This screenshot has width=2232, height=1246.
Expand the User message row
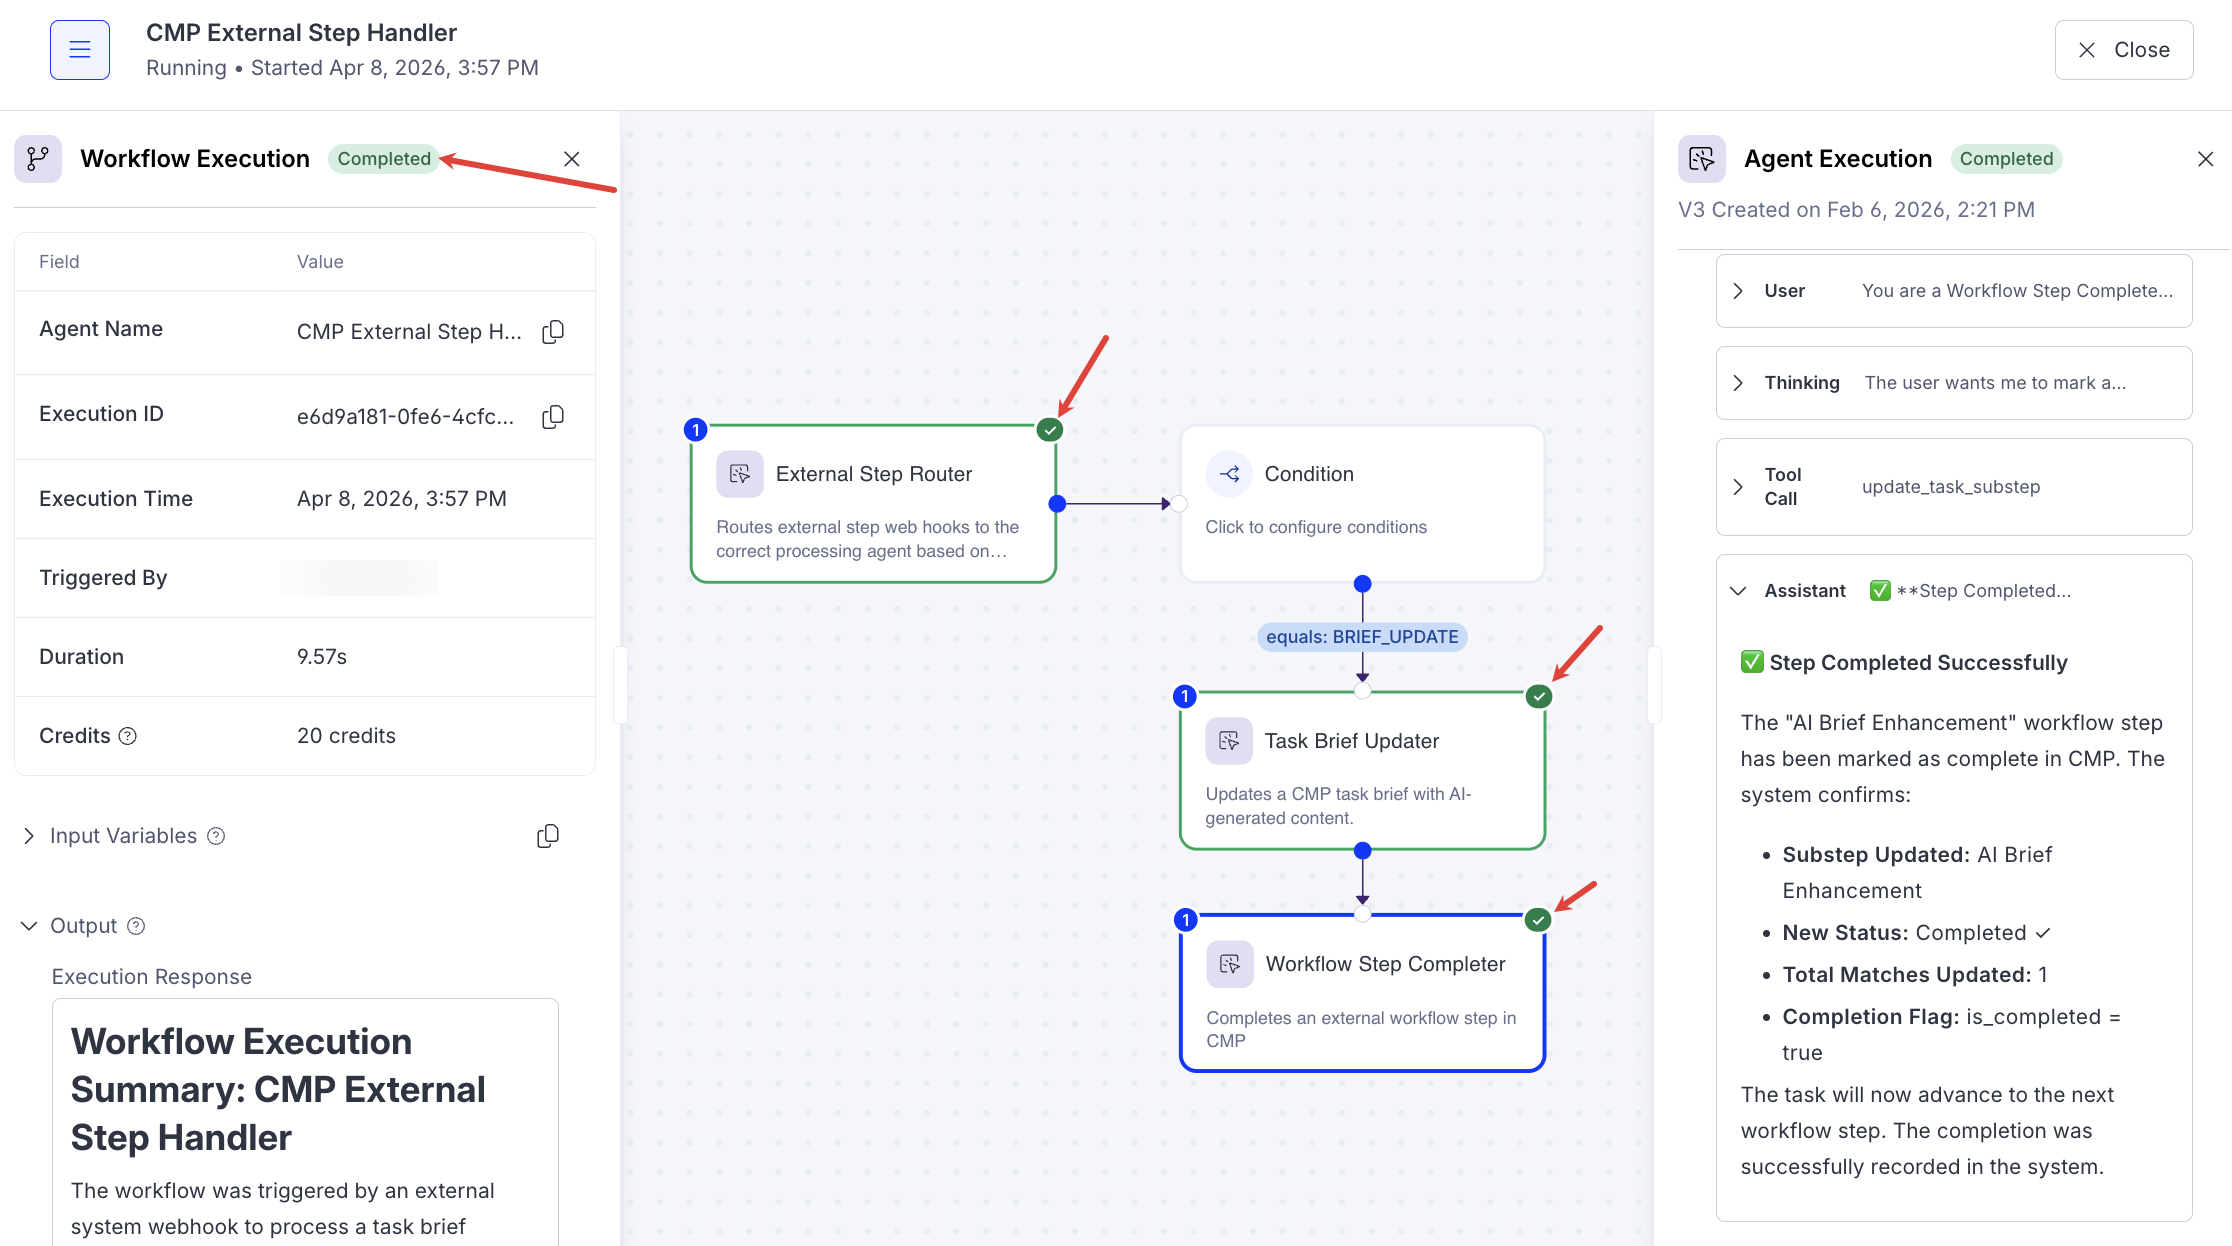1738,291
